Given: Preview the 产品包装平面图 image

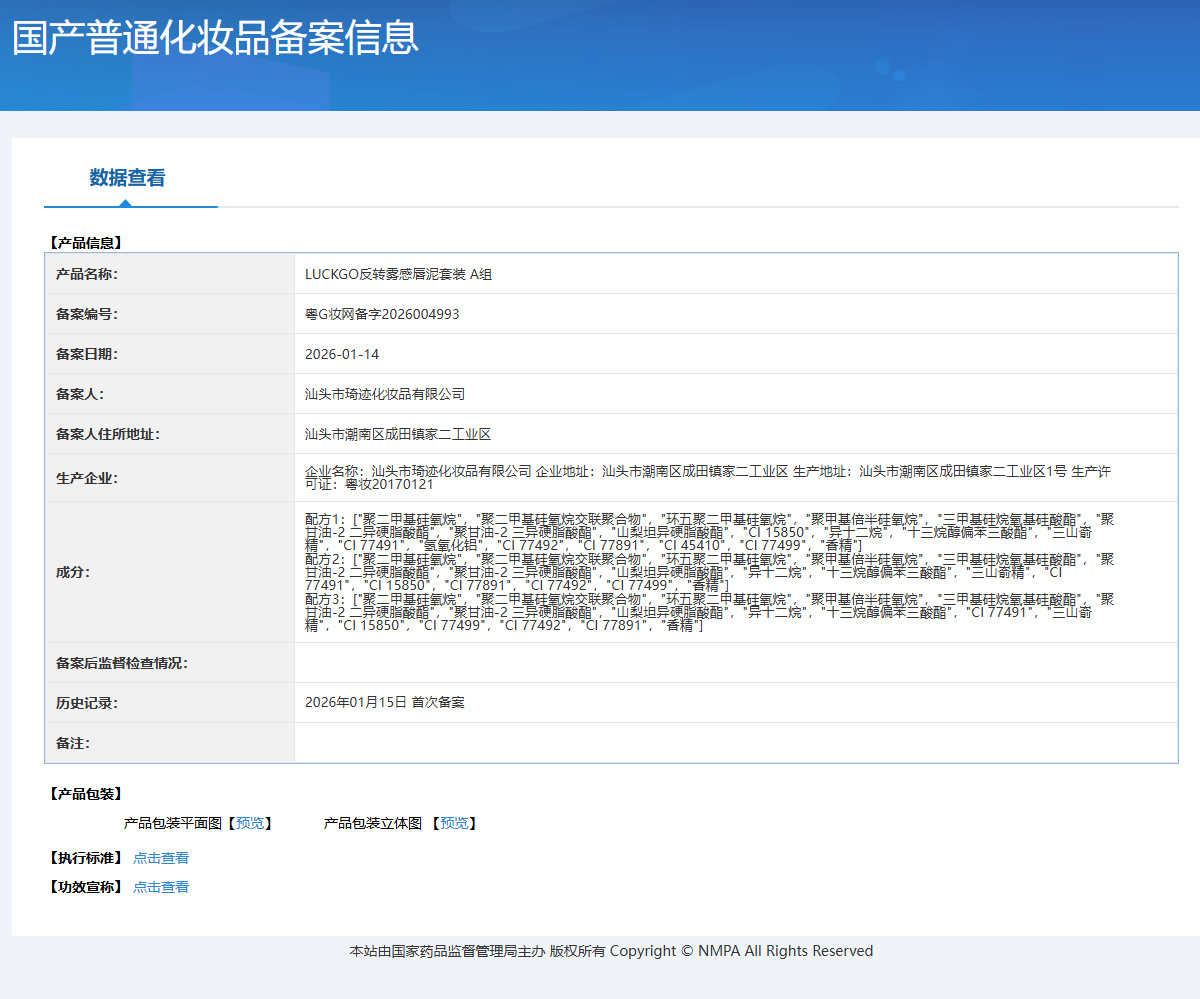Looking at the screenshot, I should point(251,823).
